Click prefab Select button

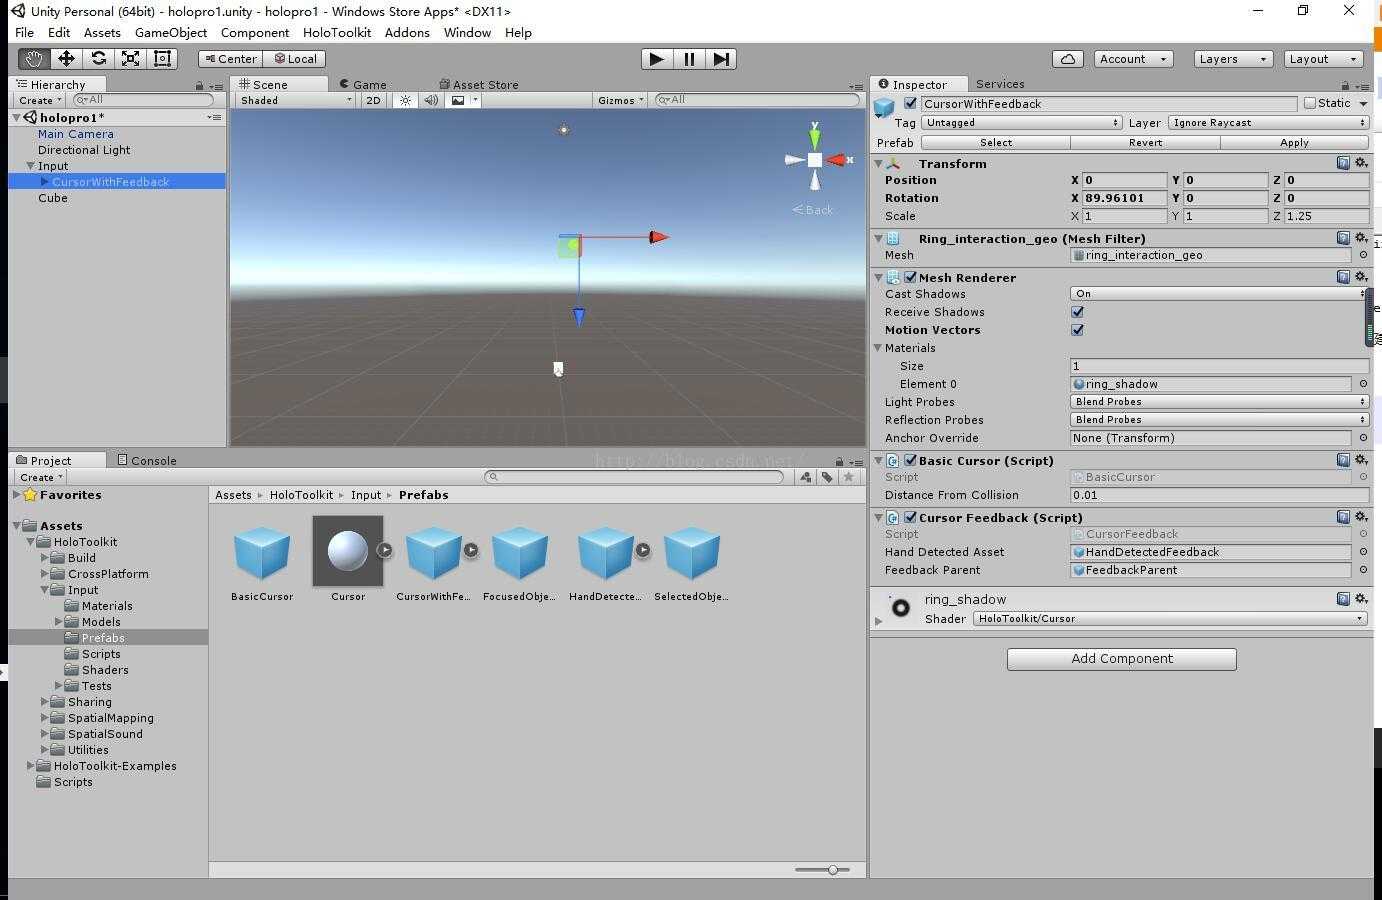(x=996, y=143)
